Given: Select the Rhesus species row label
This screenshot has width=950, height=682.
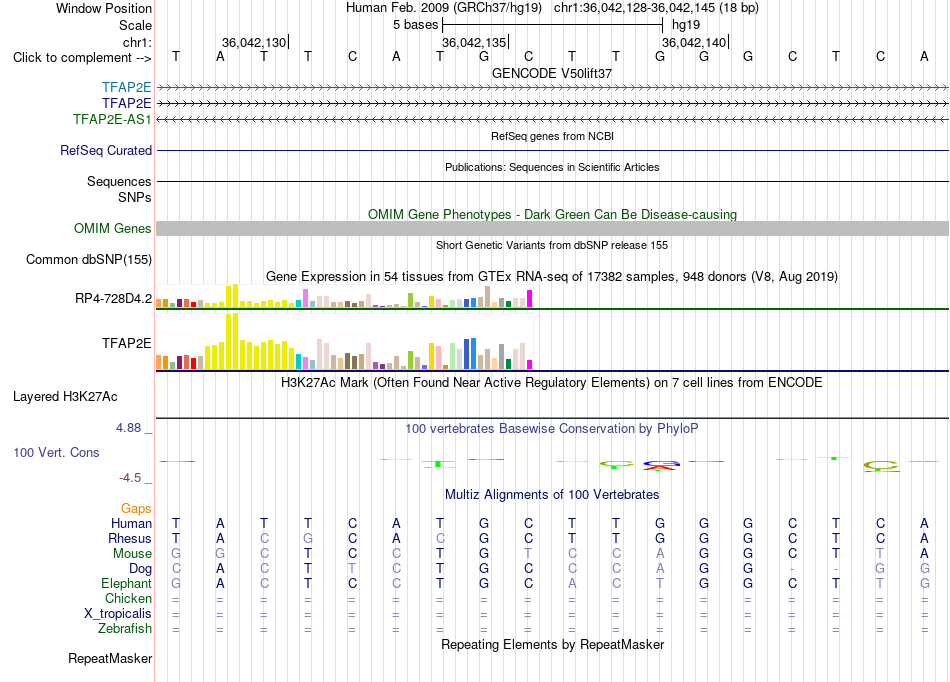Looking at the screenshot, I should click(130, 538).
